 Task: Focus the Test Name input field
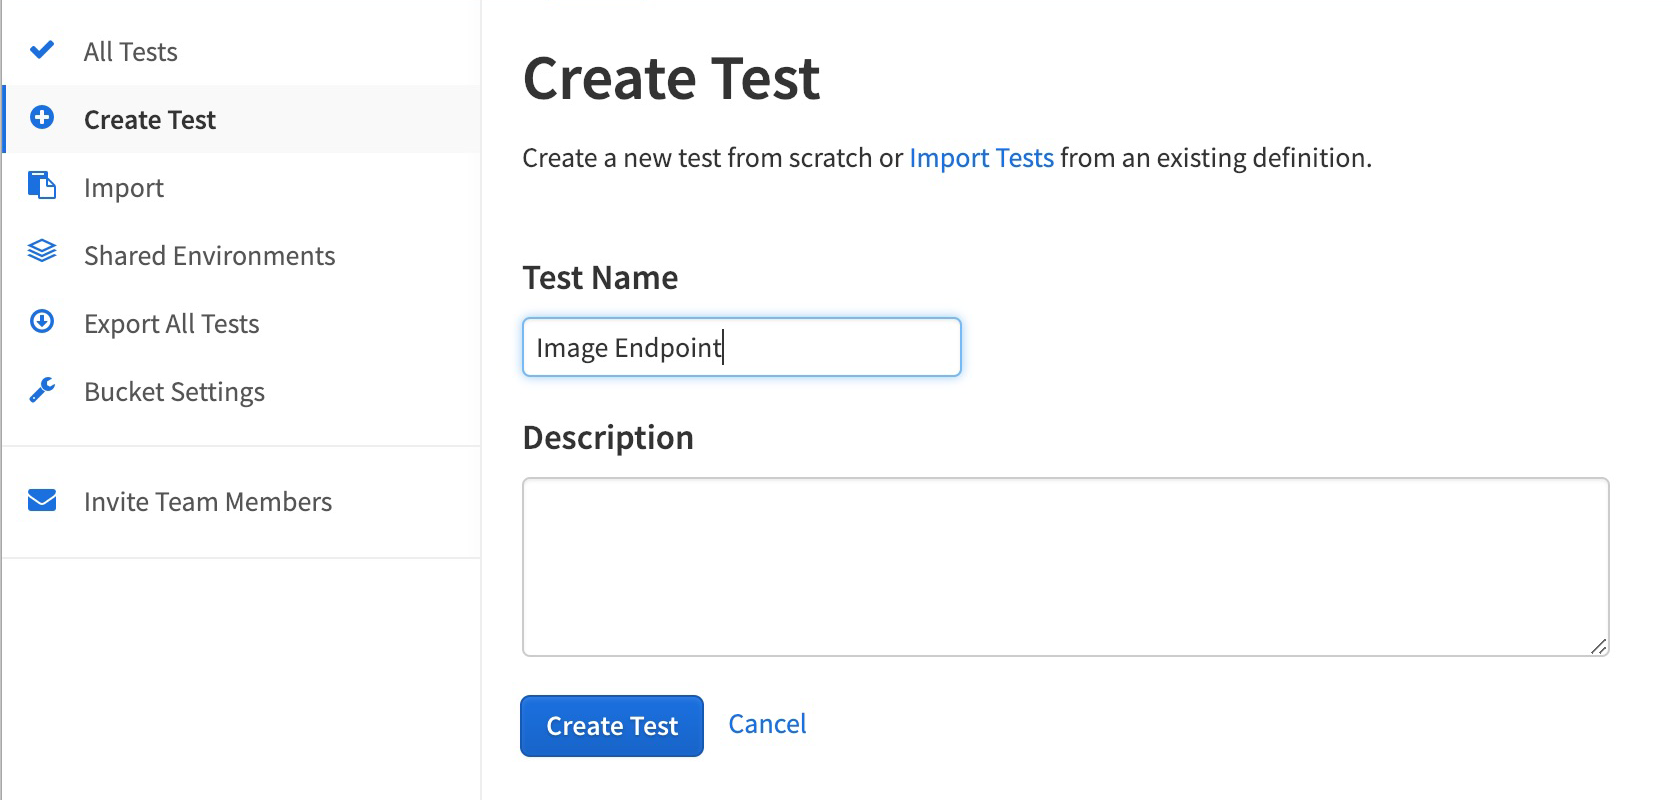click(x=742, y=347)
